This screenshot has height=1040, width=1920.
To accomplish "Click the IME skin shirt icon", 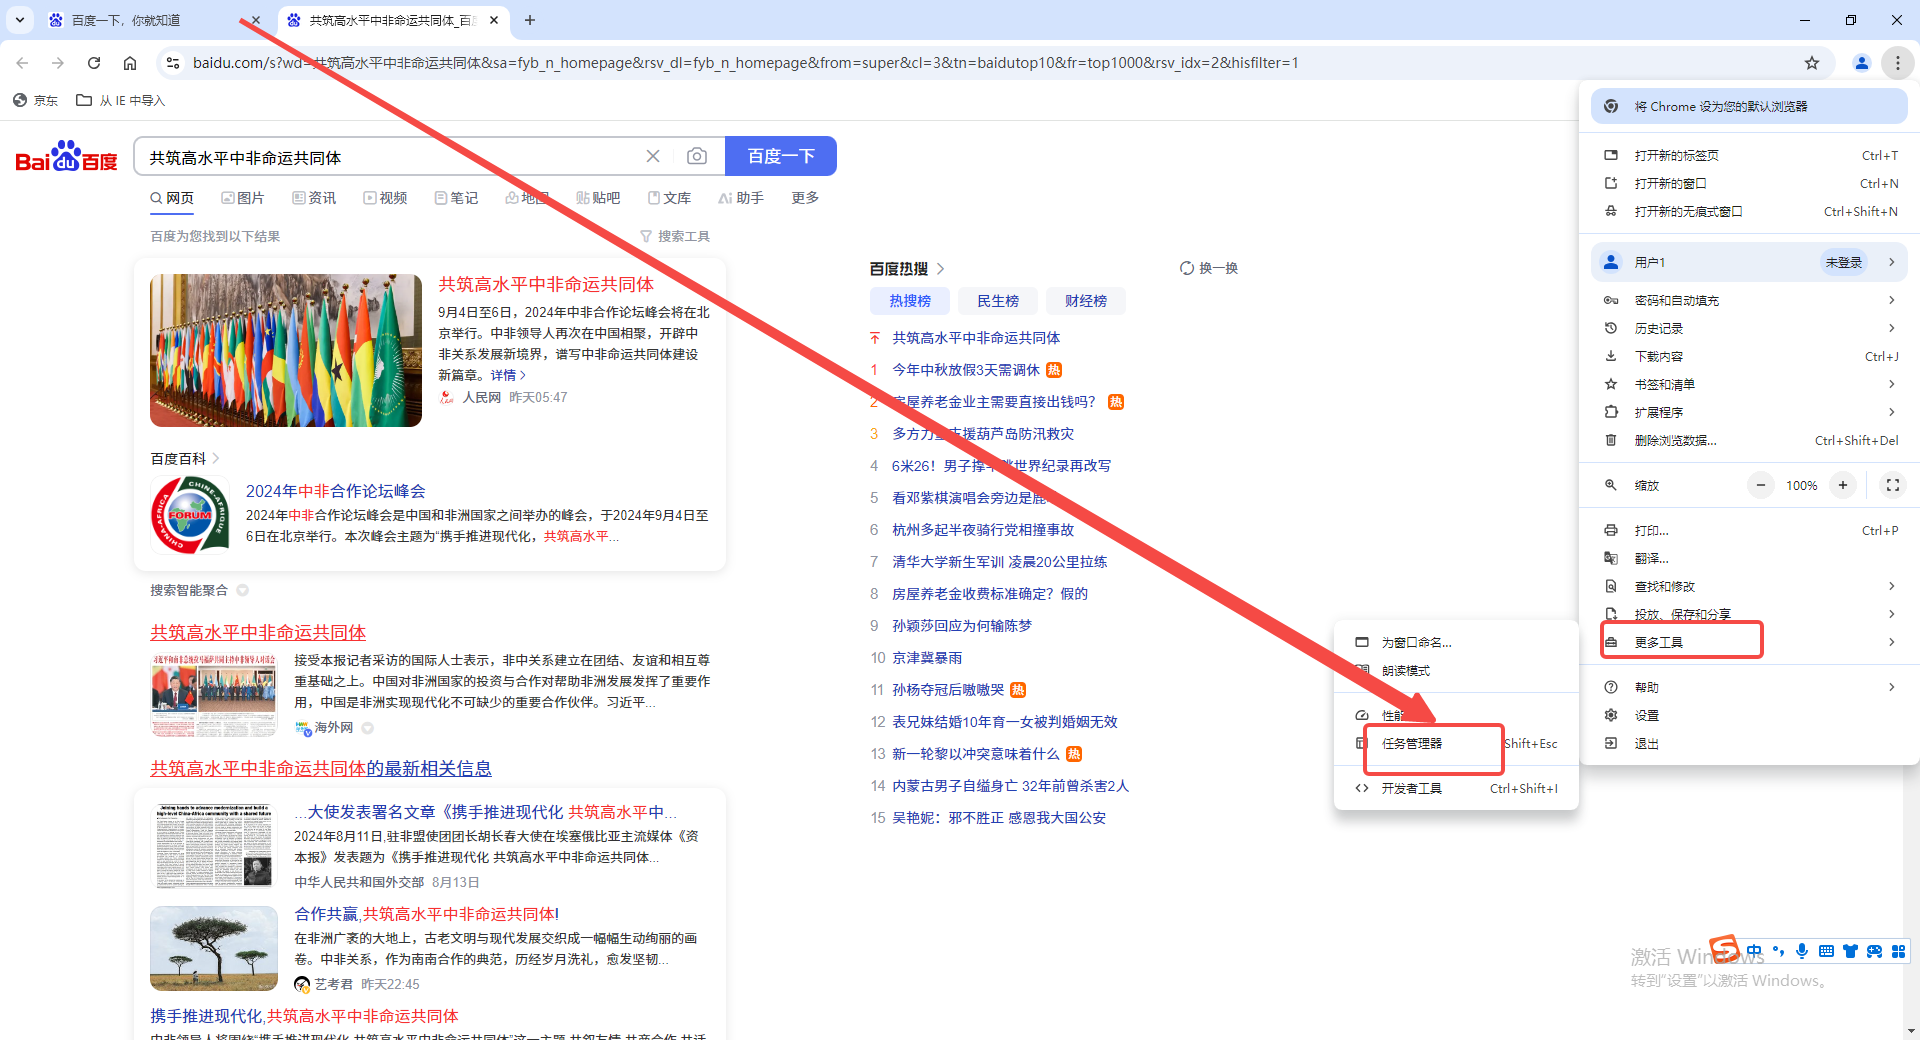I will point(1850,951).
